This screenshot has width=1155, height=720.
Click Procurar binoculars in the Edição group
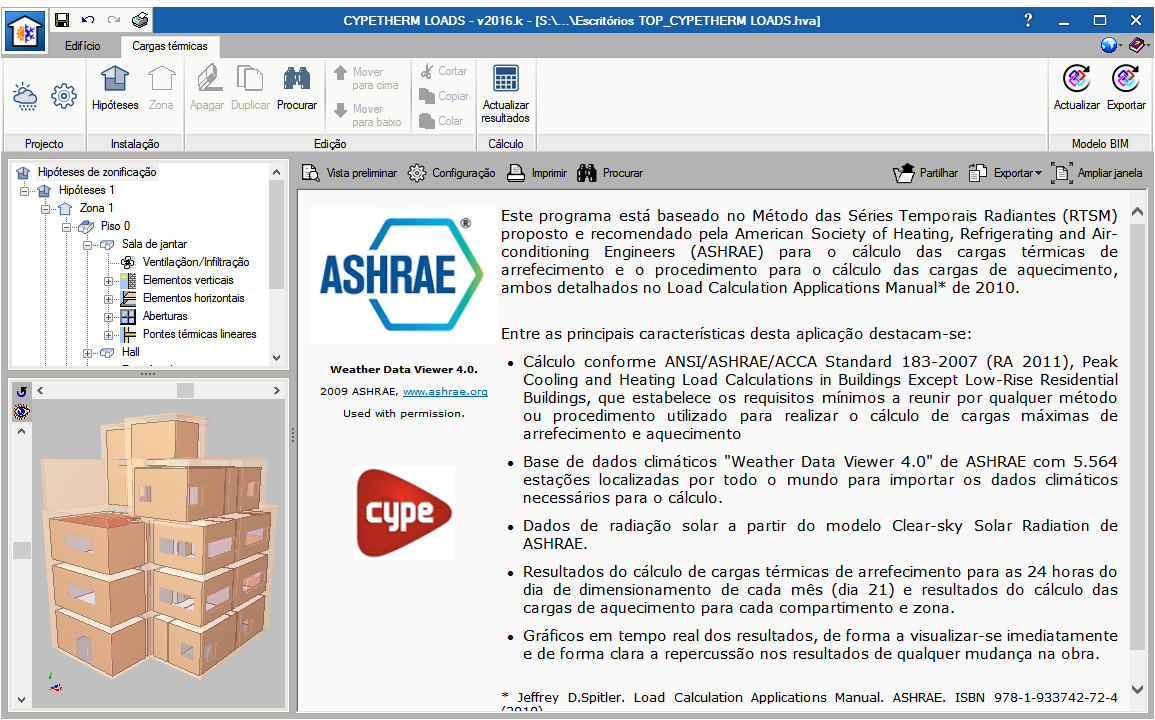297,88
